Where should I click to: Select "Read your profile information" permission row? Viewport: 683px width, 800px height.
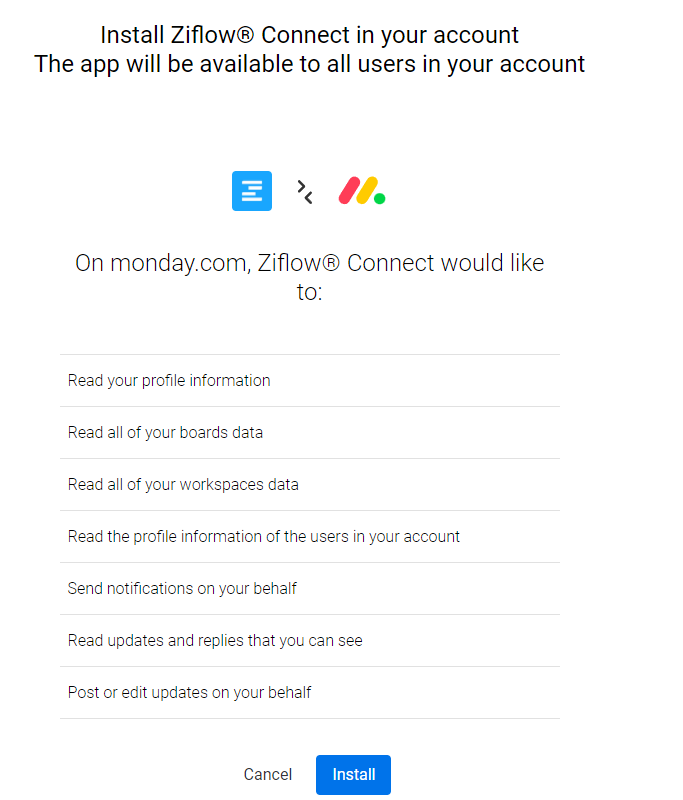169,381
